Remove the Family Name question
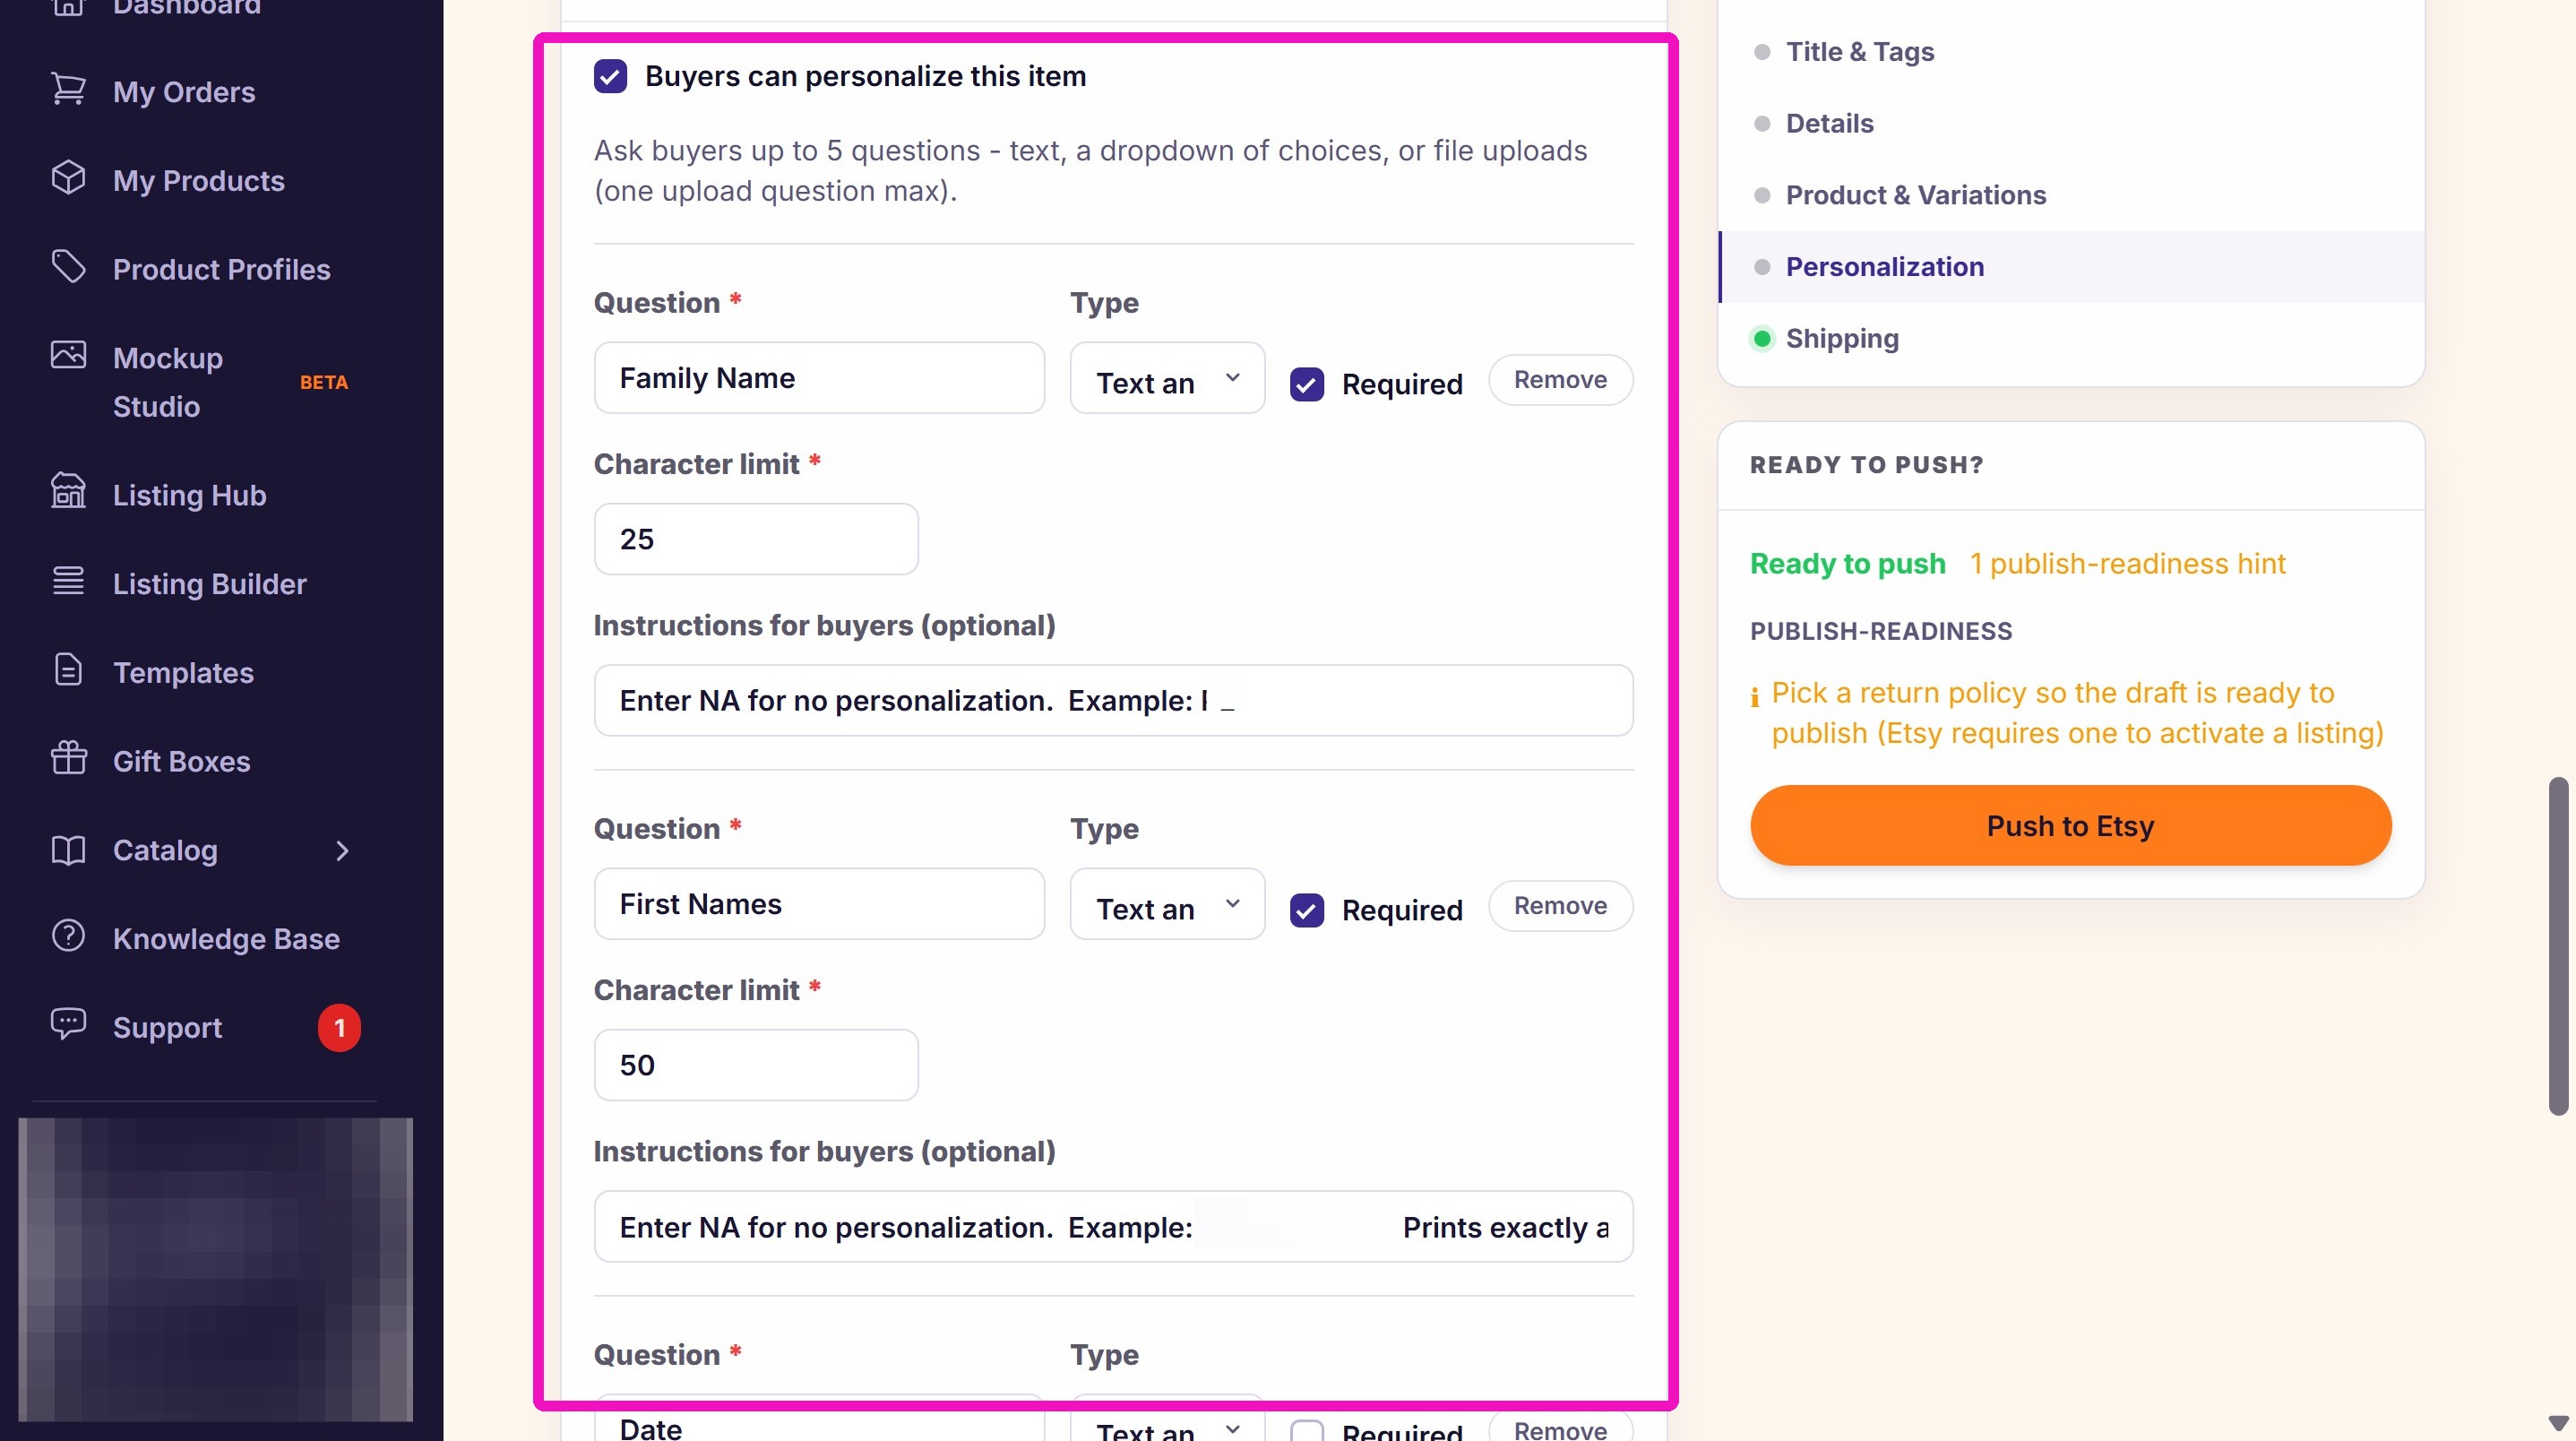 click(1560, 380)
